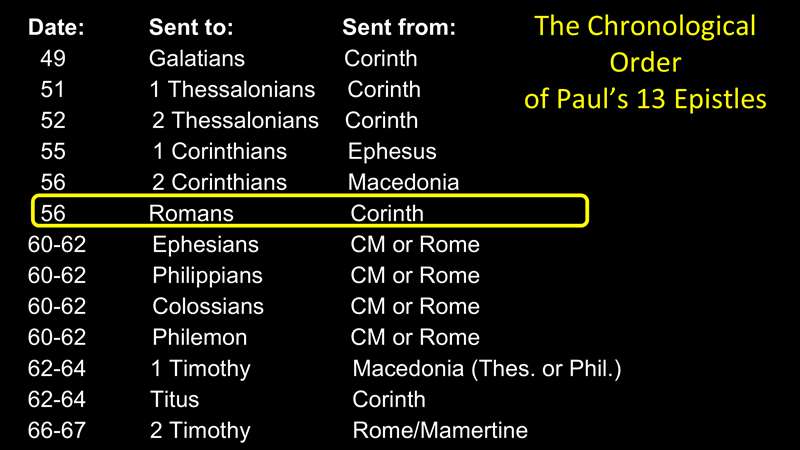Select the '1 Corinthians' entry
This screenshot has height=450, width=800.
(x=219, y=152)
